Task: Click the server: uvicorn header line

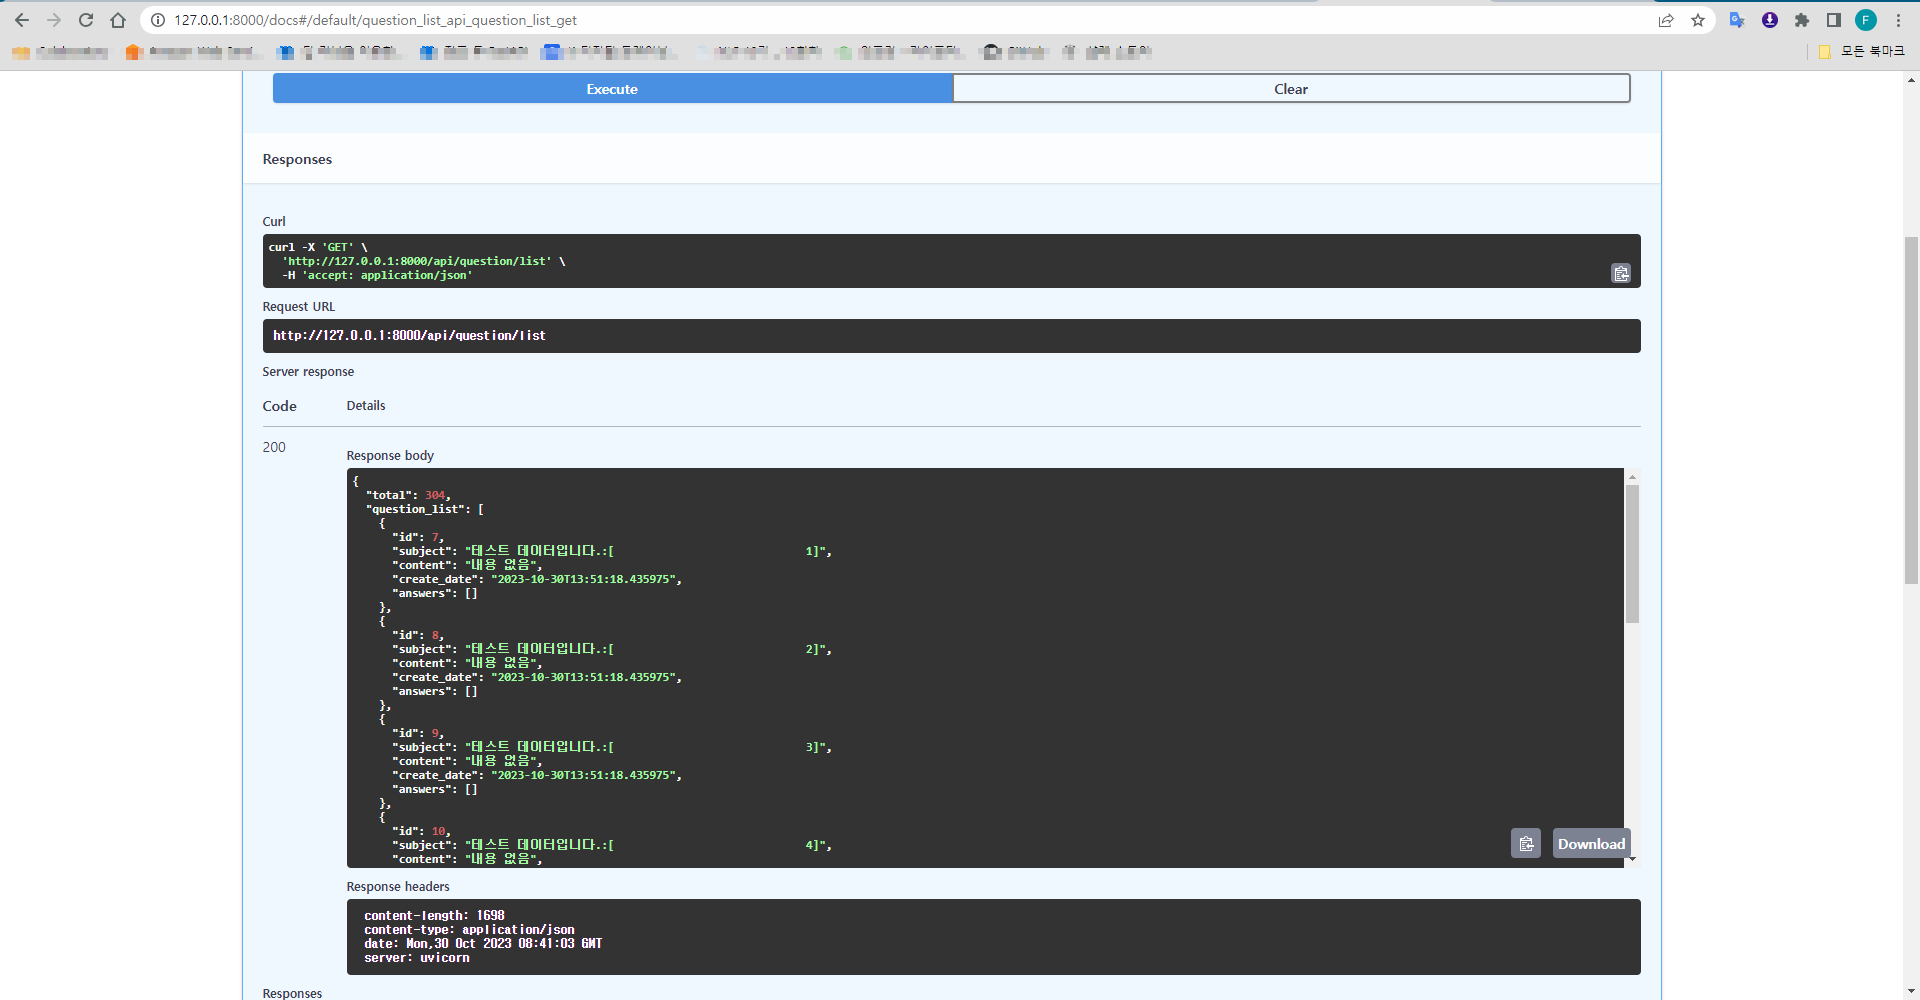Action: point(416,958)
